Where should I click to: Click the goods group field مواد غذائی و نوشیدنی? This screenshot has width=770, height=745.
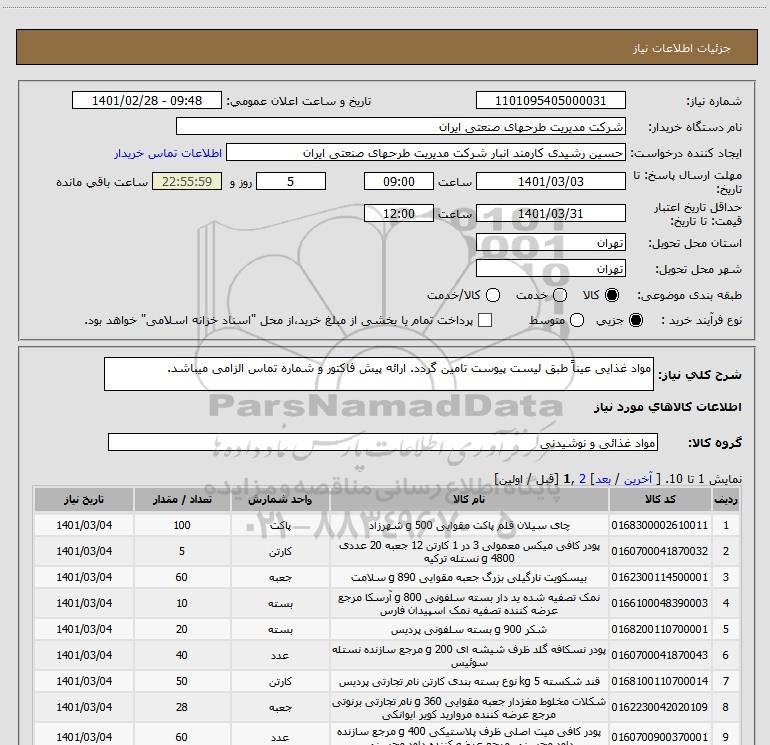383,442
